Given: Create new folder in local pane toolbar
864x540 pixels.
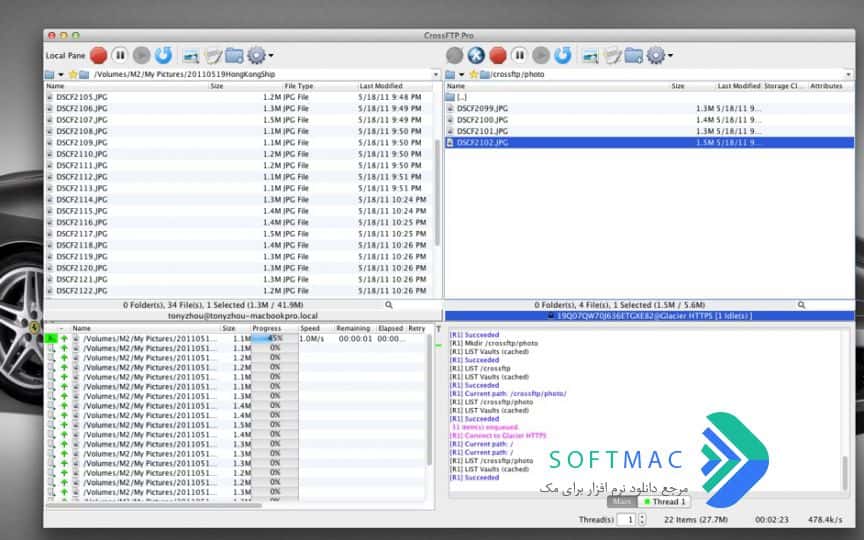Looking at the screenshot, I should 234,56.
